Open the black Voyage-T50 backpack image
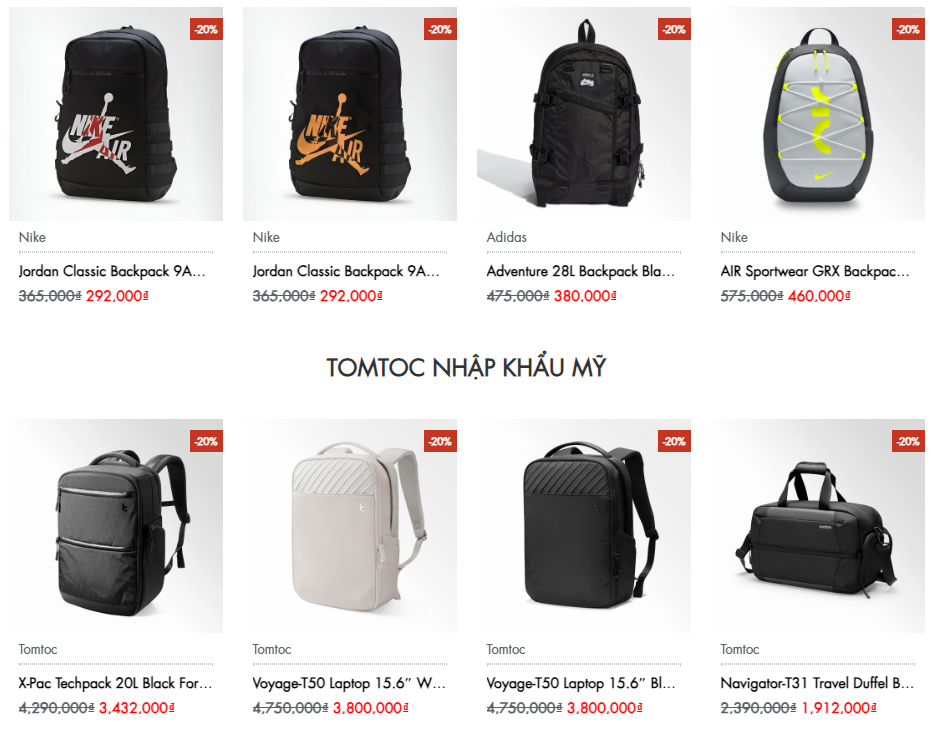The width and height of the screenshot is (932, 733). pos(584,526)
